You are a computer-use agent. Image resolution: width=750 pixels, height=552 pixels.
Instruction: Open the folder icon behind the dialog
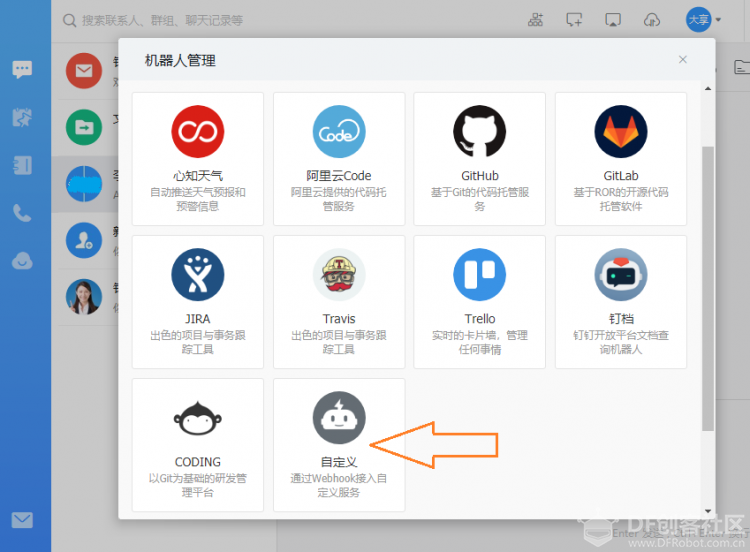[741, 67]
